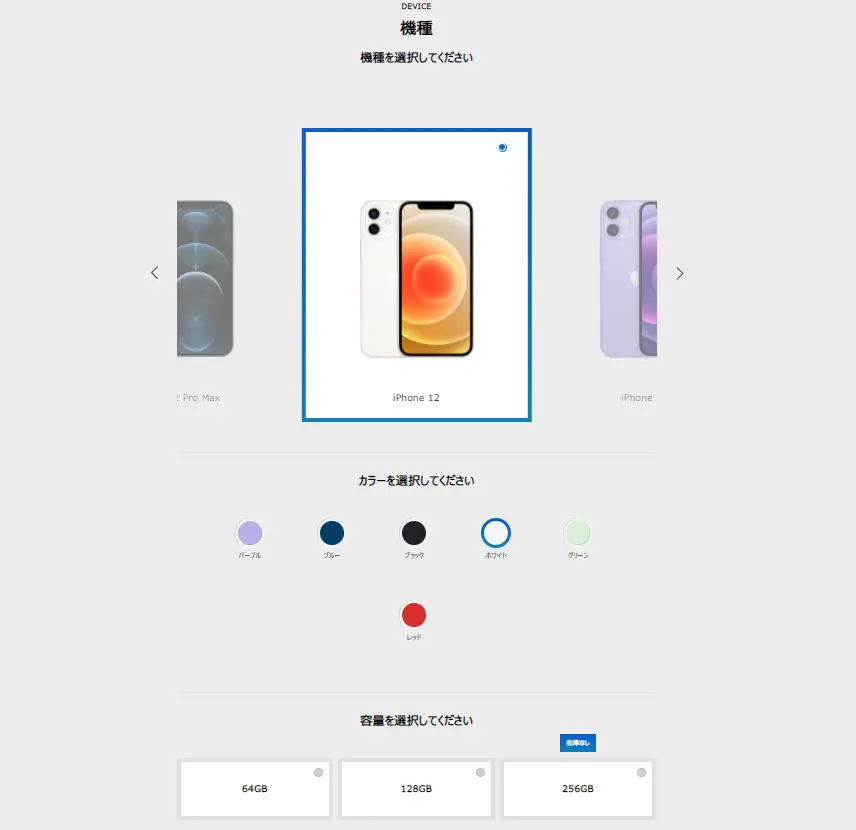Viewport: 856px width, 830px height.
Task: Click the left carousel arrow
Action: click(x=154, y=272)
